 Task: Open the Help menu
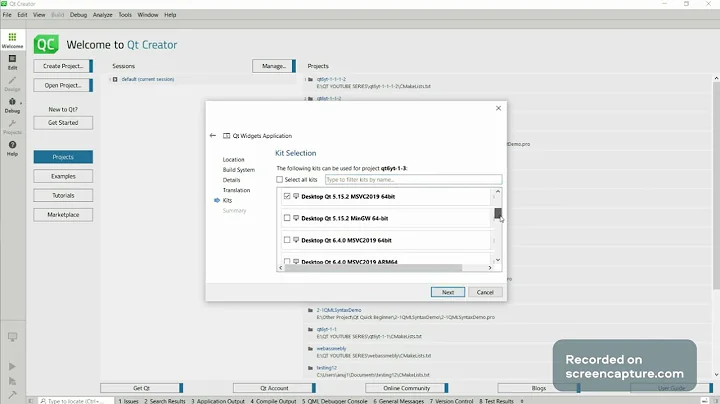170,15
